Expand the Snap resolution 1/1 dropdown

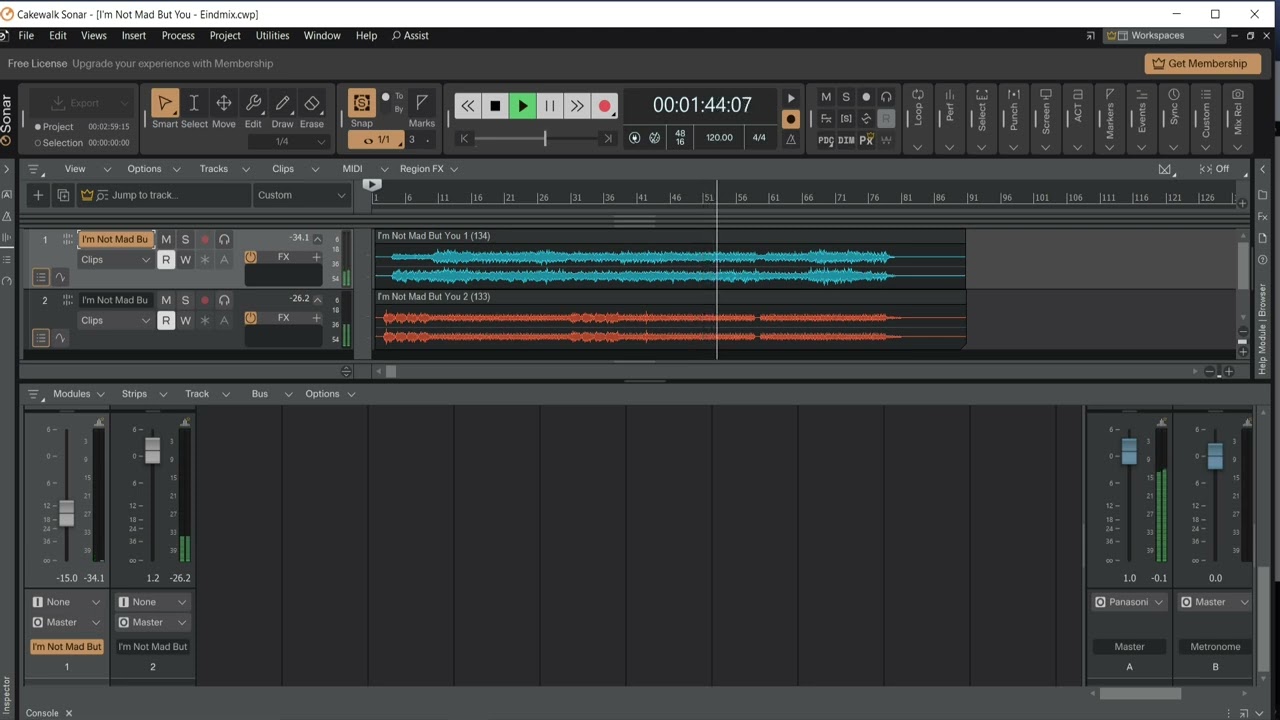tap(376, 140)
